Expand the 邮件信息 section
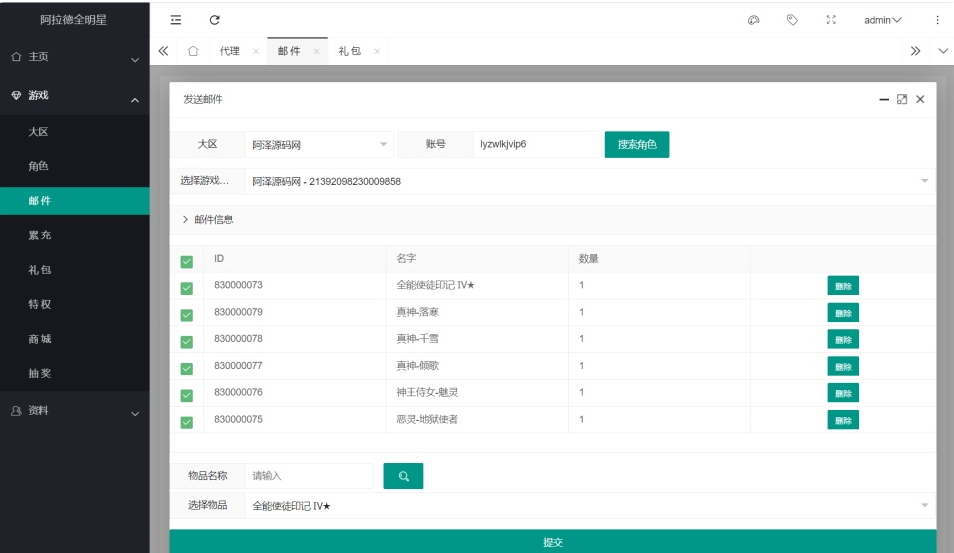This screenshot has height=553, width=954. tap(208, 219)
